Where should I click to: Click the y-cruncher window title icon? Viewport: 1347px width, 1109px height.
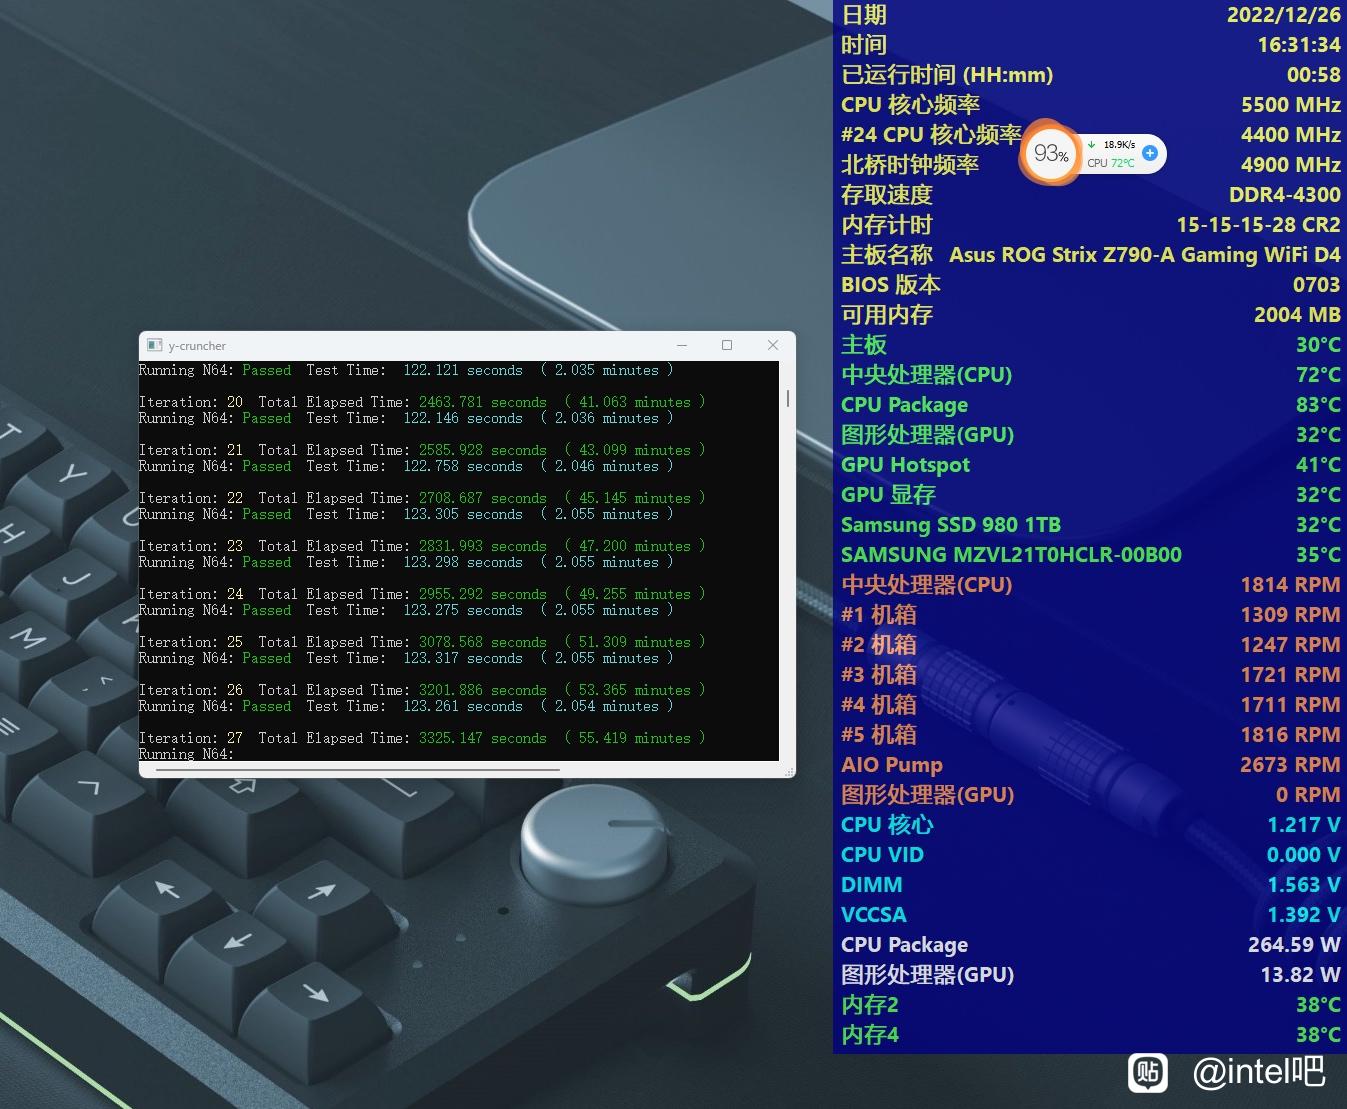[154, 345]
